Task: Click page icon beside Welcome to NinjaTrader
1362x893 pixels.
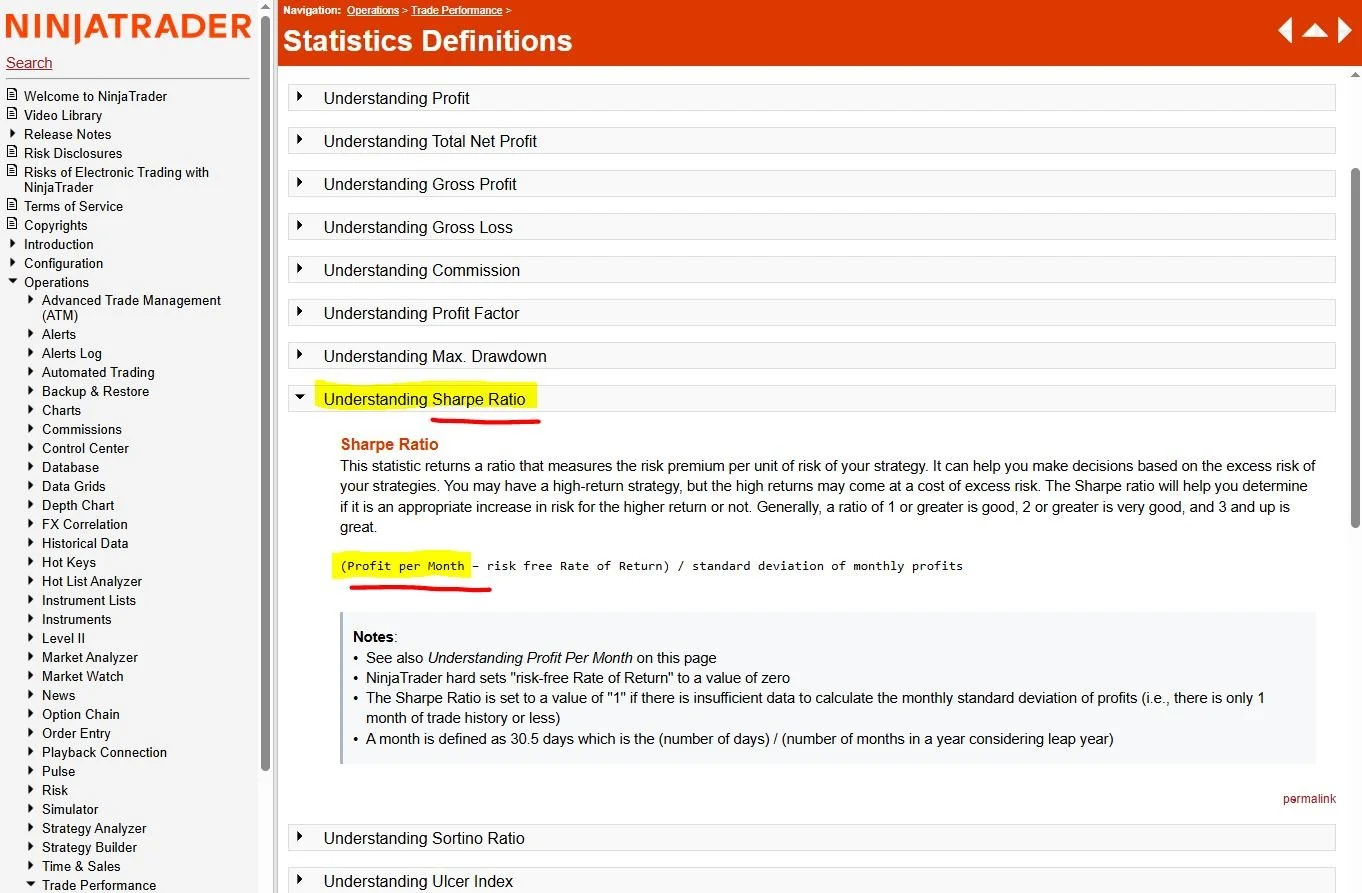Action: coord(12,95)
